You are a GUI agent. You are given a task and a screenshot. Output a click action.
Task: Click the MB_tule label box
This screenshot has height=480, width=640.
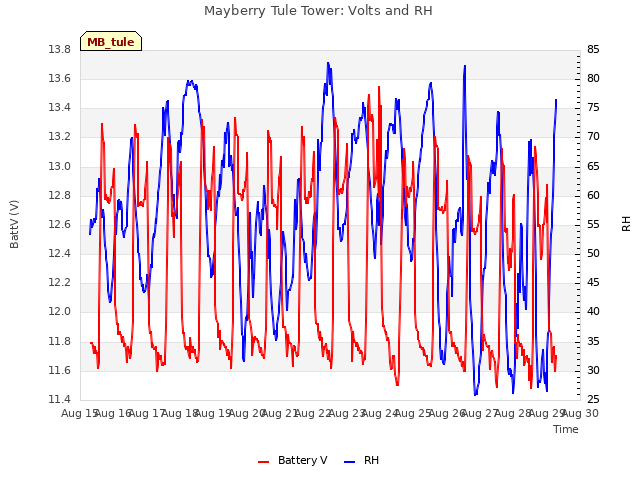click(x=111, y=41)
